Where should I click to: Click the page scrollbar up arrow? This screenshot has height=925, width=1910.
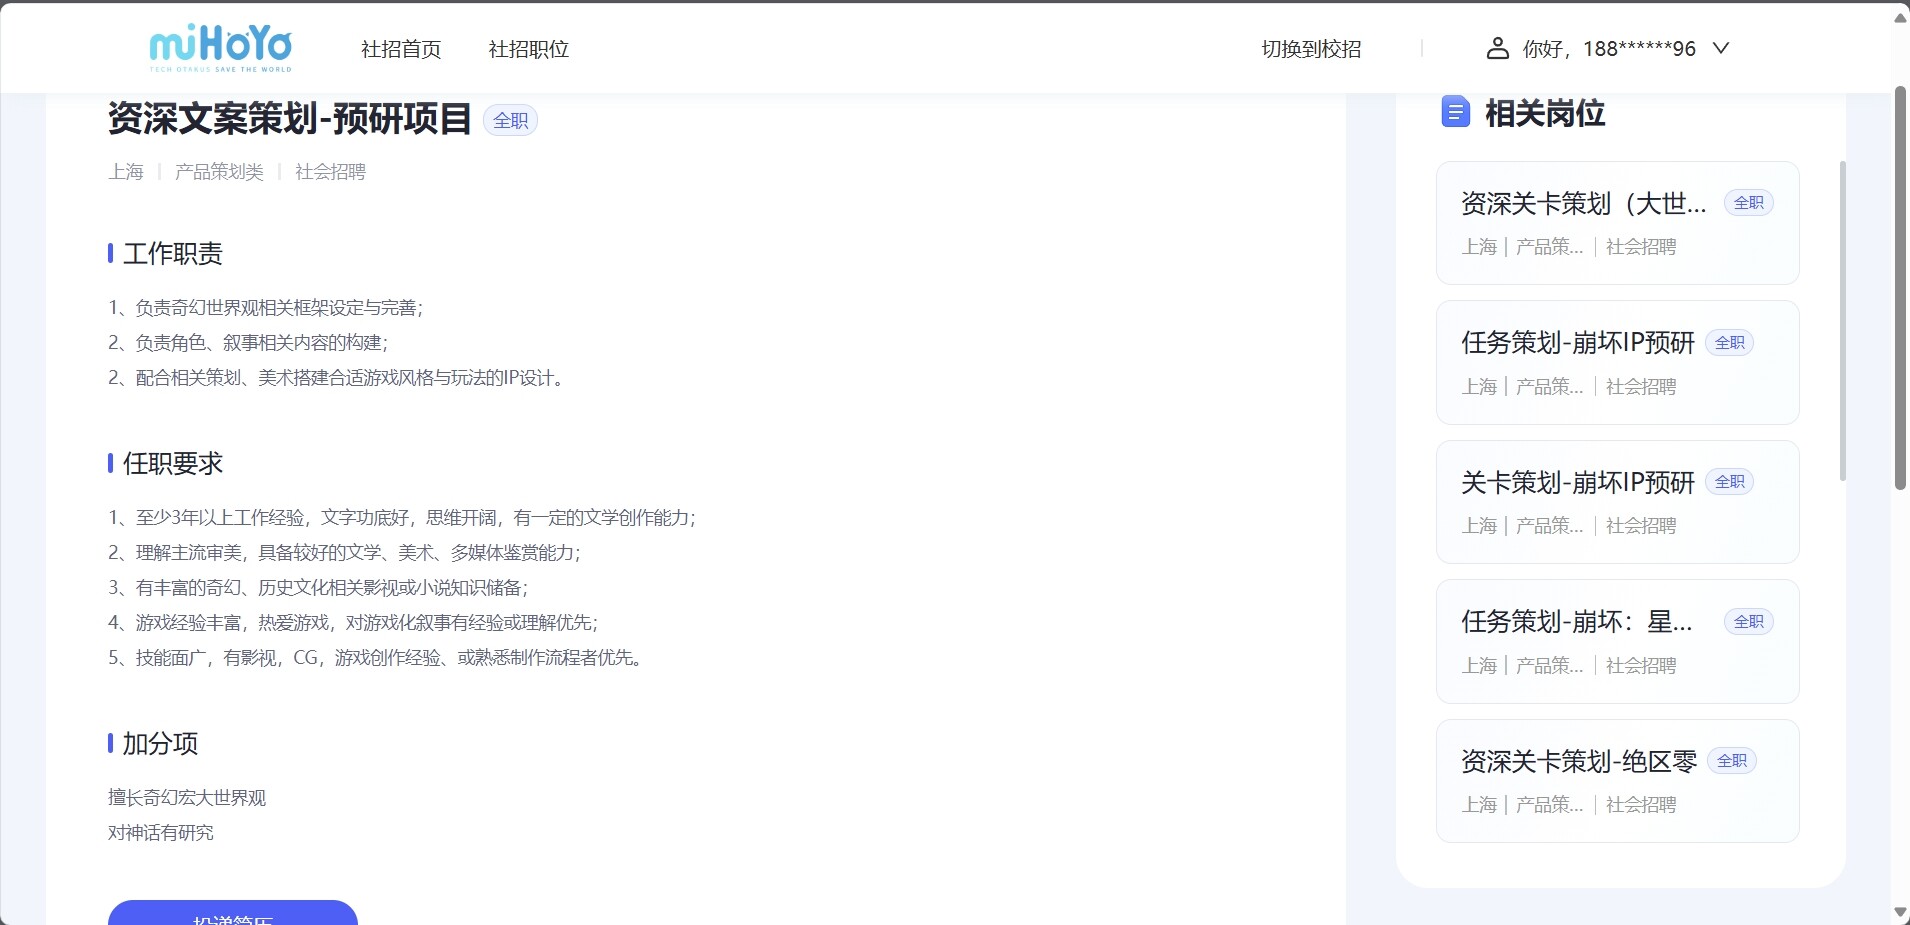pos(1900,18)
